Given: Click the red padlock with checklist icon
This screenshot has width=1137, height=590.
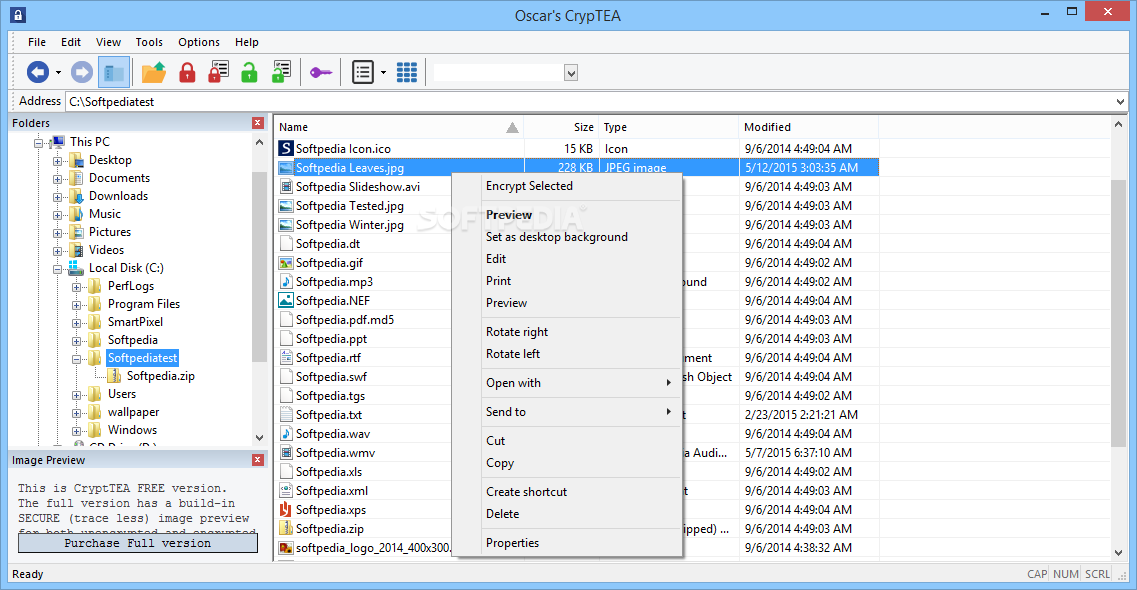Looking at the screenshot, I should pos(218,72).
